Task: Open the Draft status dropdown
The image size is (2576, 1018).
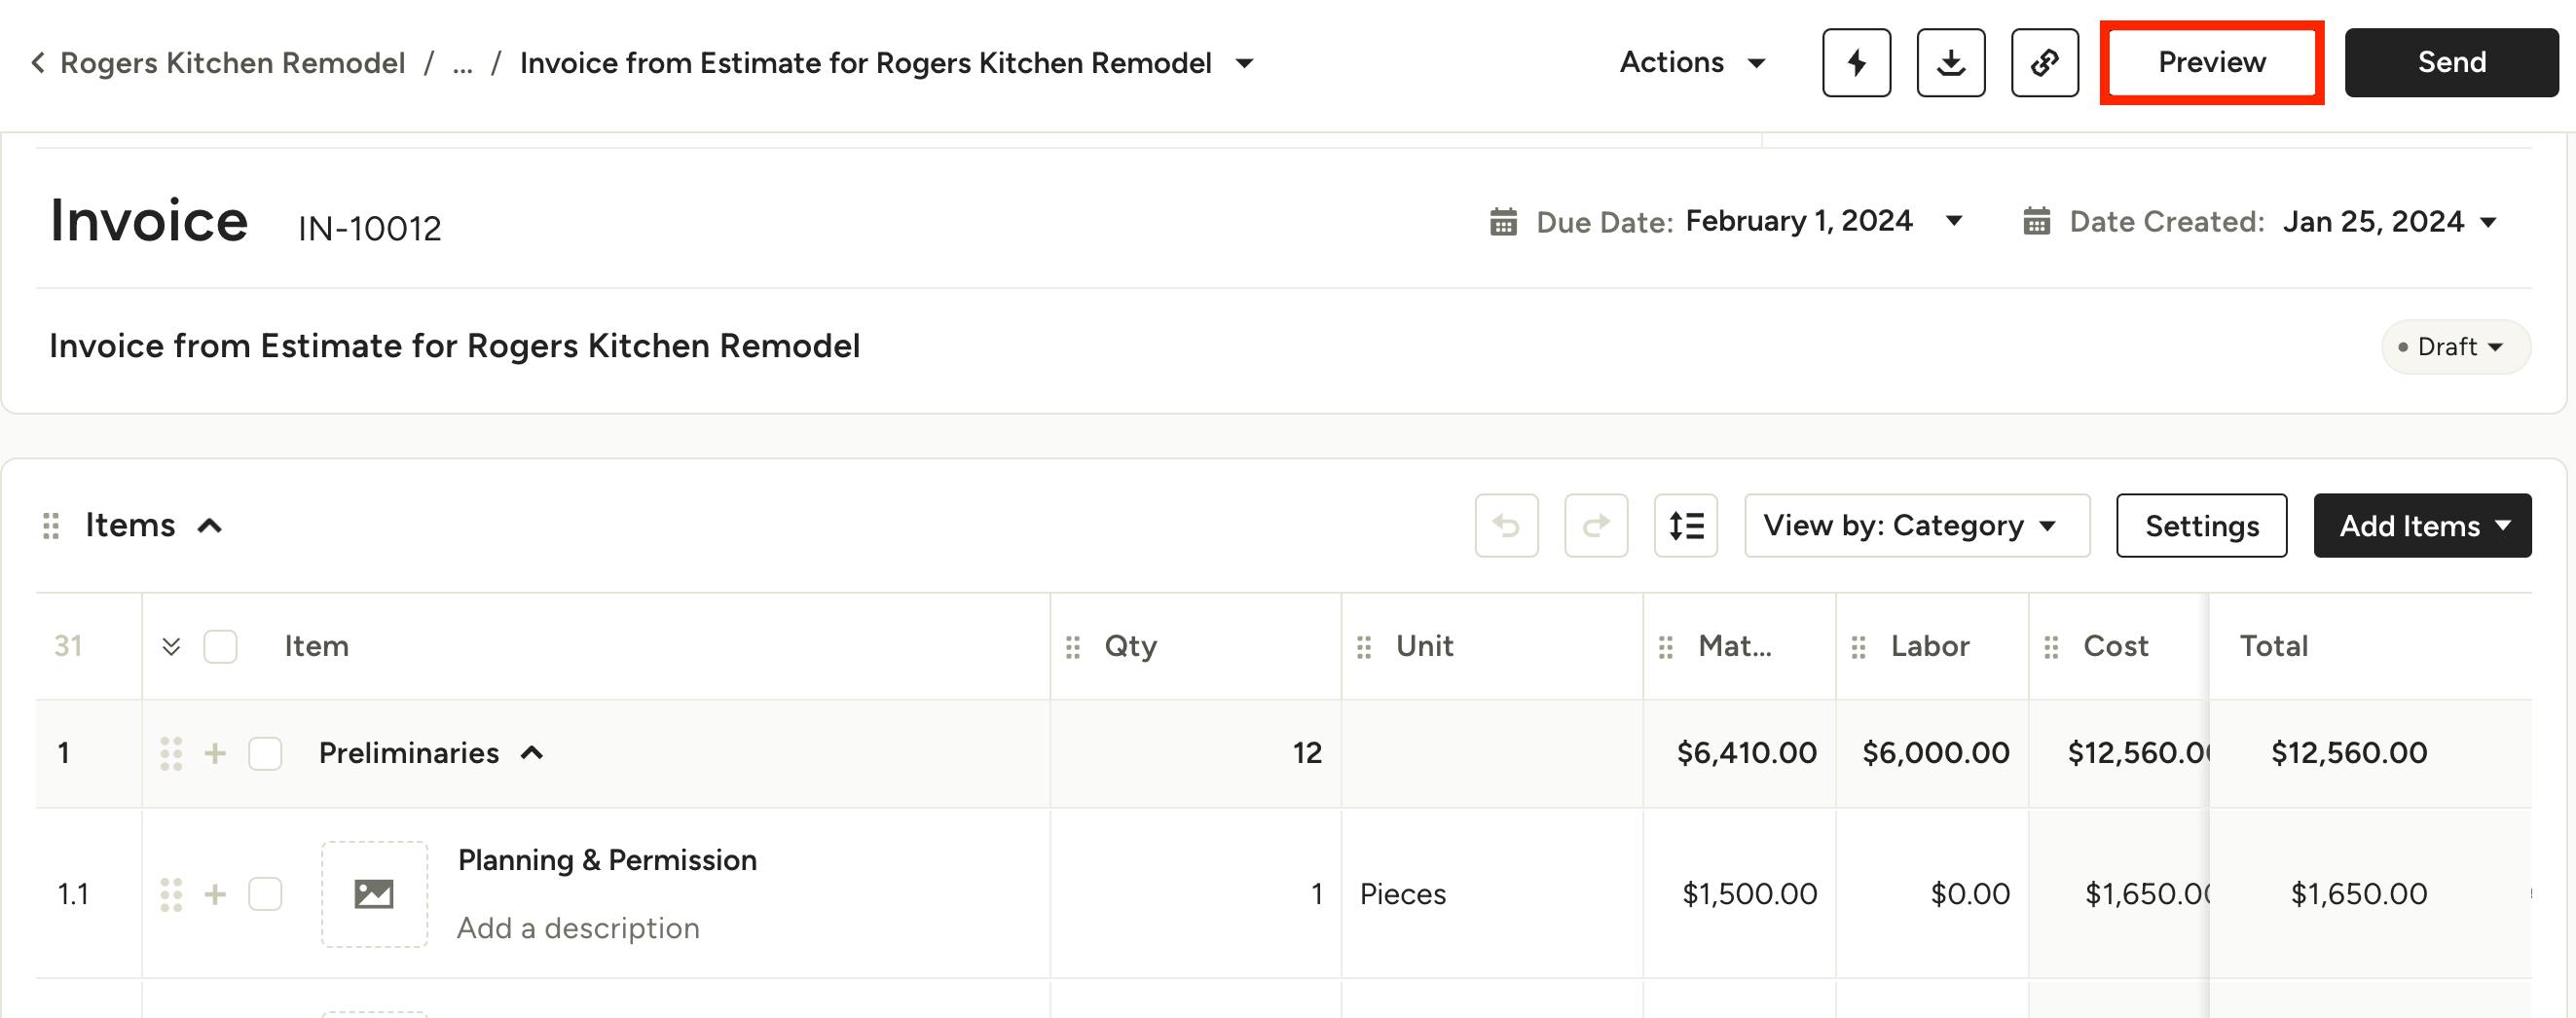Action: point(2455,347)
